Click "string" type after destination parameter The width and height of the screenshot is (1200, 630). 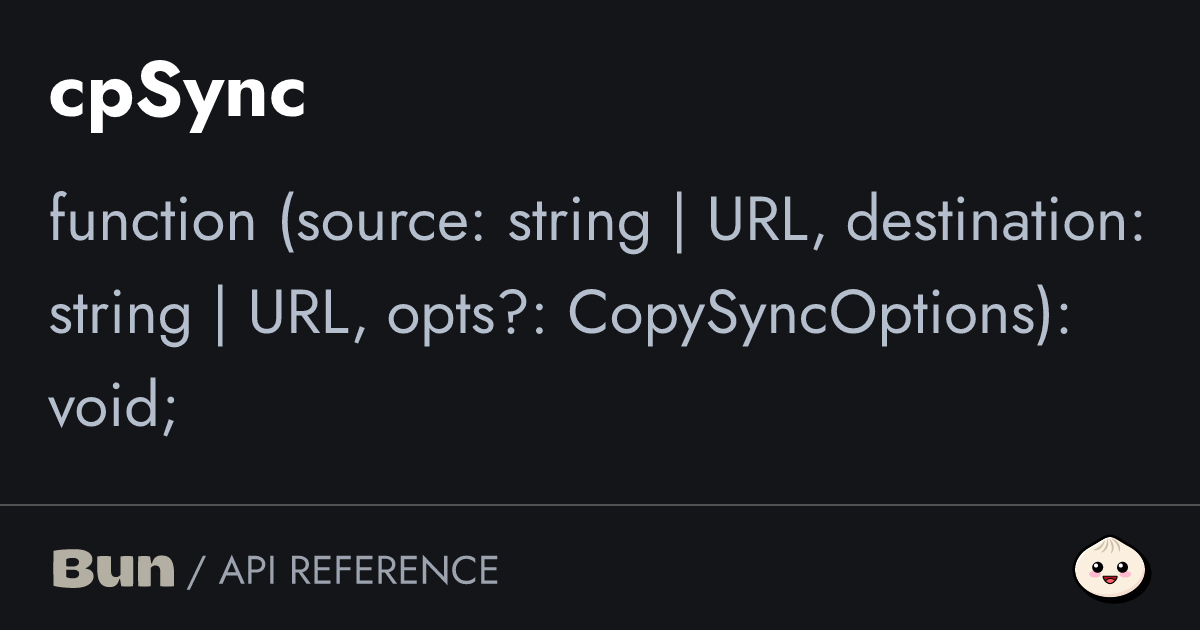click(x=120, y=314)
